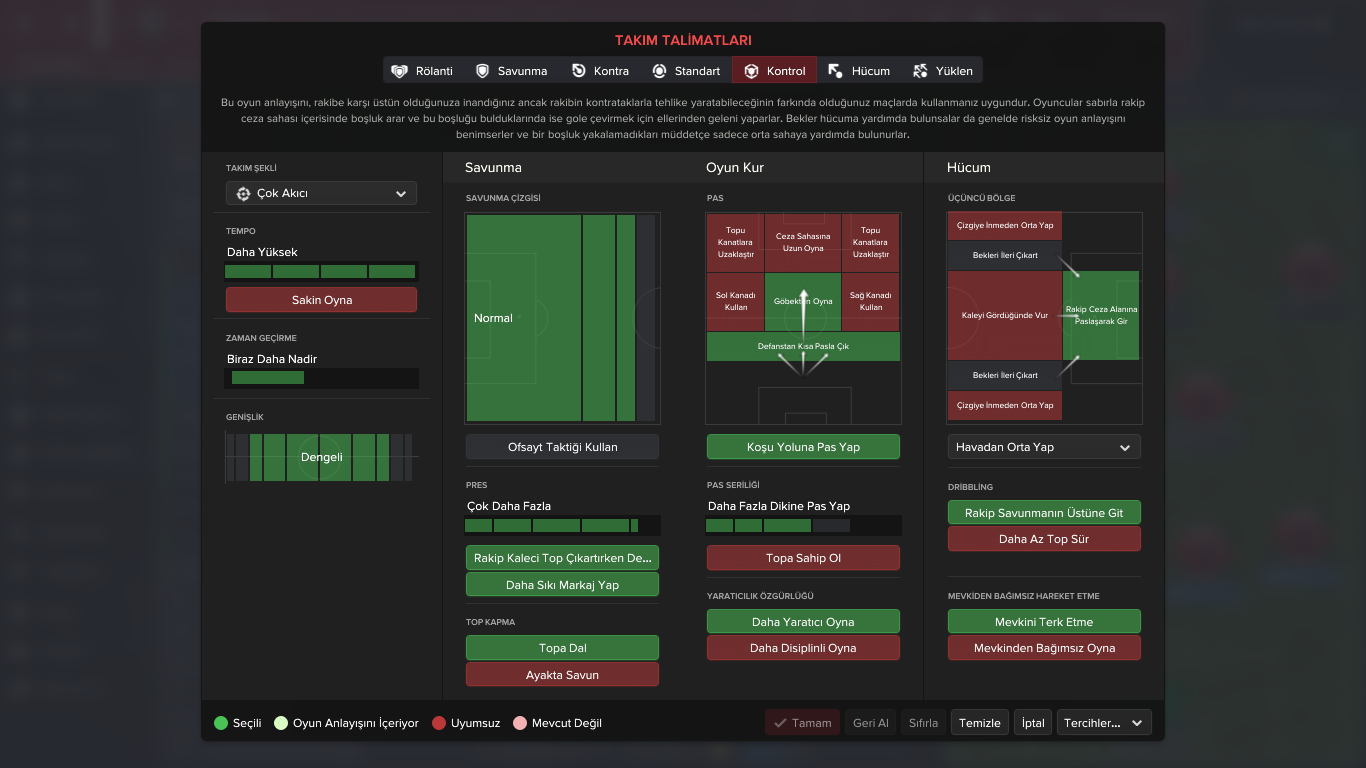
Task: Click the Standart mentality icon
Action: pos(659,71)
